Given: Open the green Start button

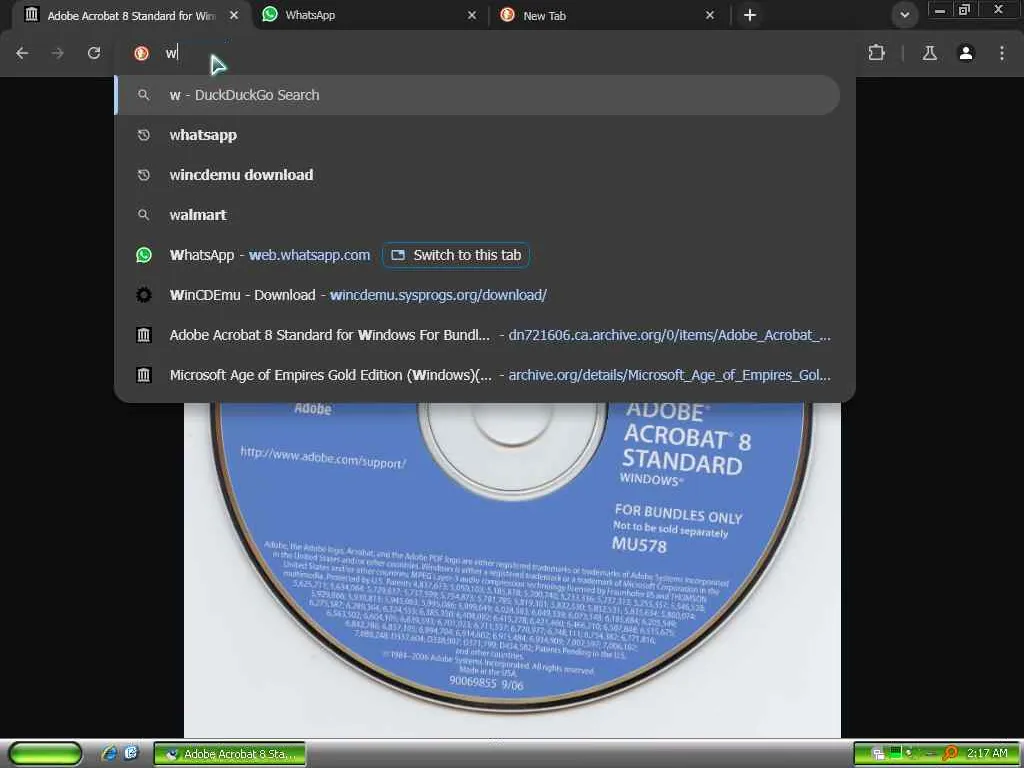Looking at the screenshot, I should (45, 754).
